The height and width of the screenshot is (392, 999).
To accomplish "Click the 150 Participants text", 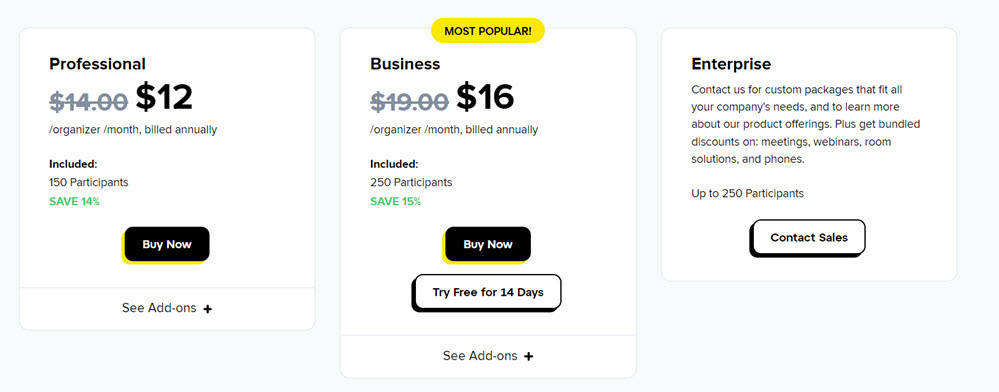I will point(89,182).
